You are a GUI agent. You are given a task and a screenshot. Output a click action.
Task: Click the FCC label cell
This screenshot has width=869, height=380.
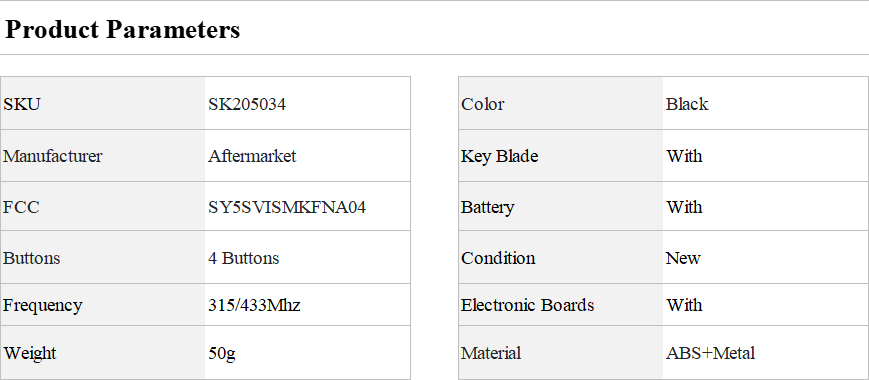click(103, 206)
